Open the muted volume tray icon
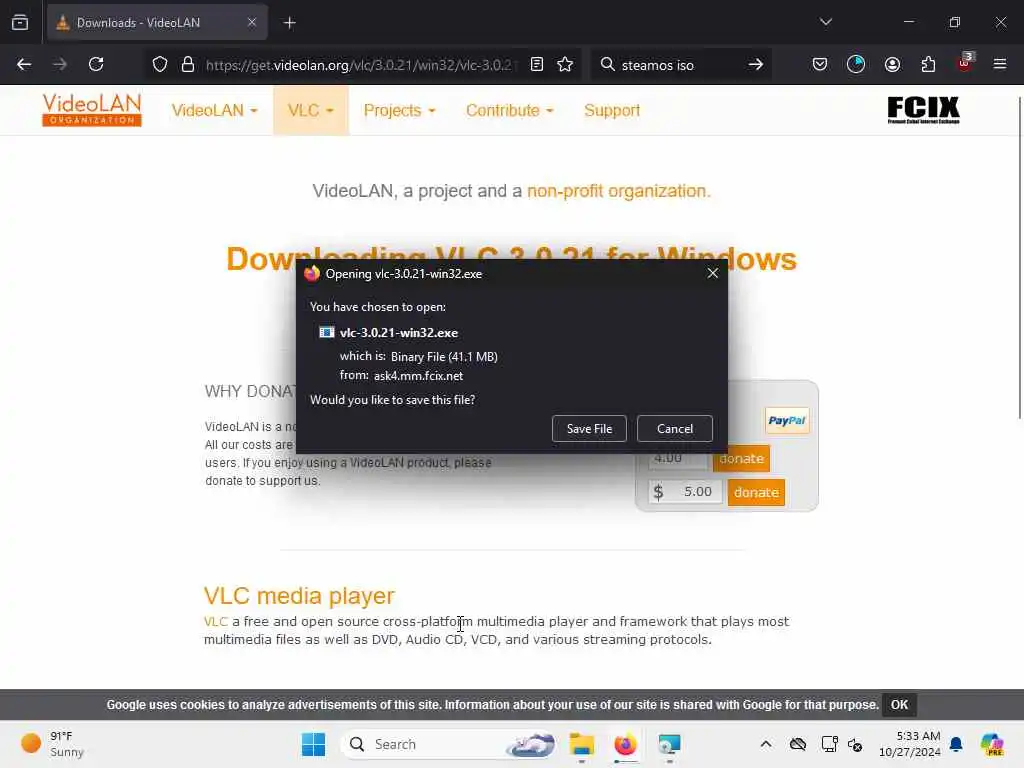The image size is (1024, 768). pyautogui.click(x=855, y=744)
